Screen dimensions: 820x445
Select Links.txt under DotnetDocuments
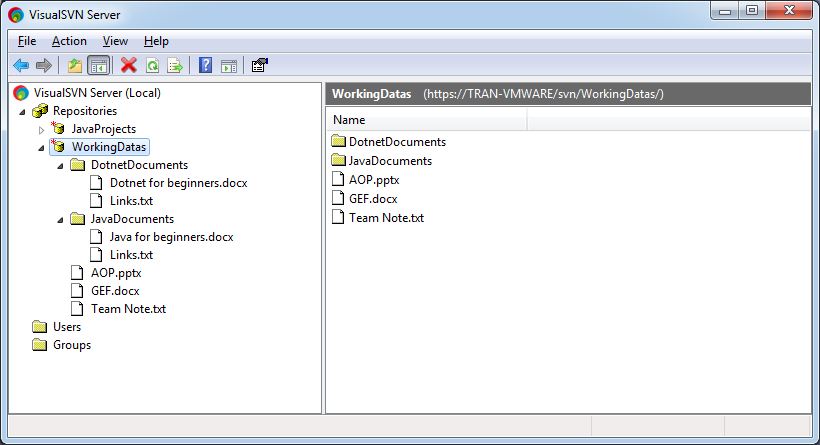pyautogui.click(x=131, y=201)
